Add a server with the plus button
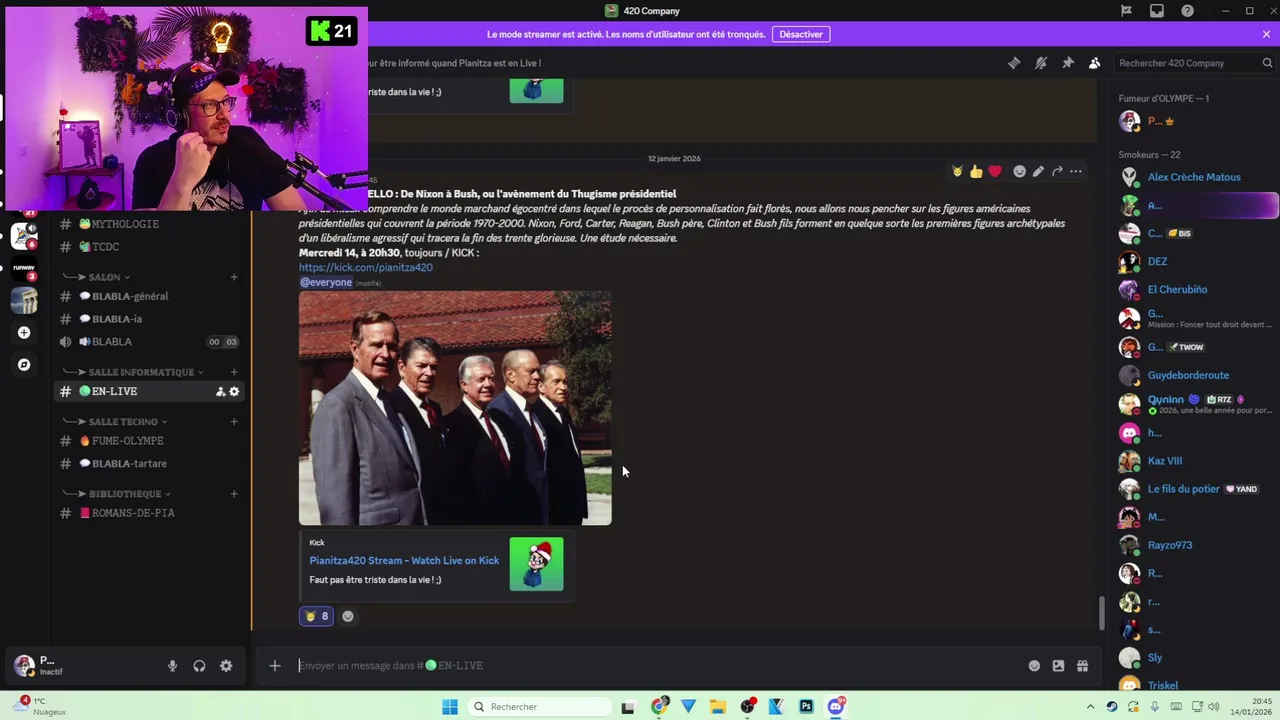The width and height of the screenshot is (1280, 720). click(x=24, y=332)
